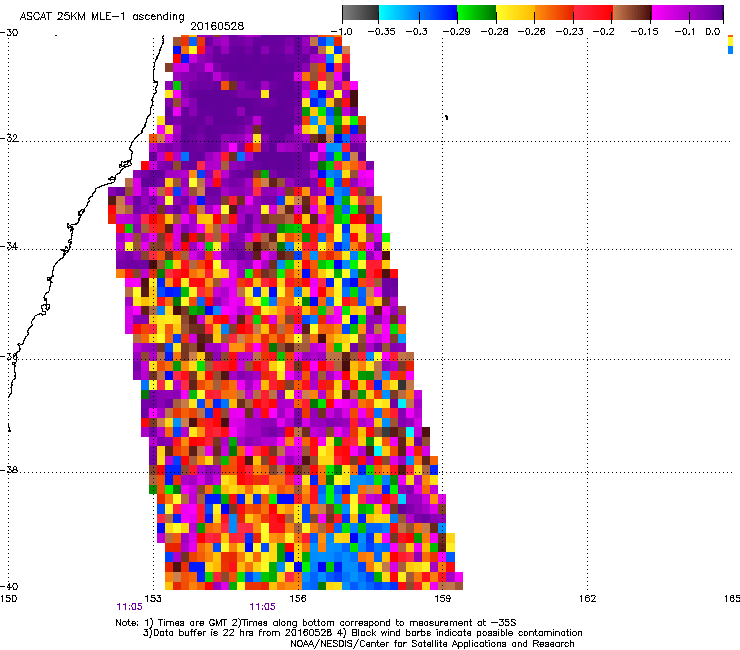The image size is (740, 650).
Task: Click the -34 latitude axis label
Action: [9, 246]
